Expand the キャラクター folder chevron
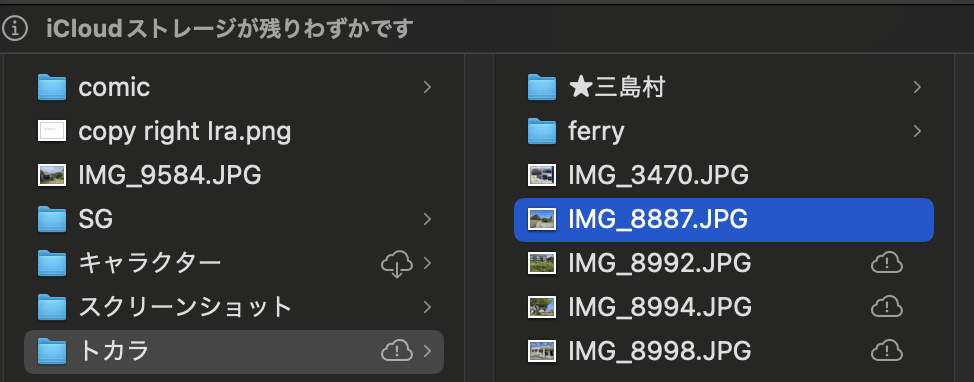 coord(427,263)
